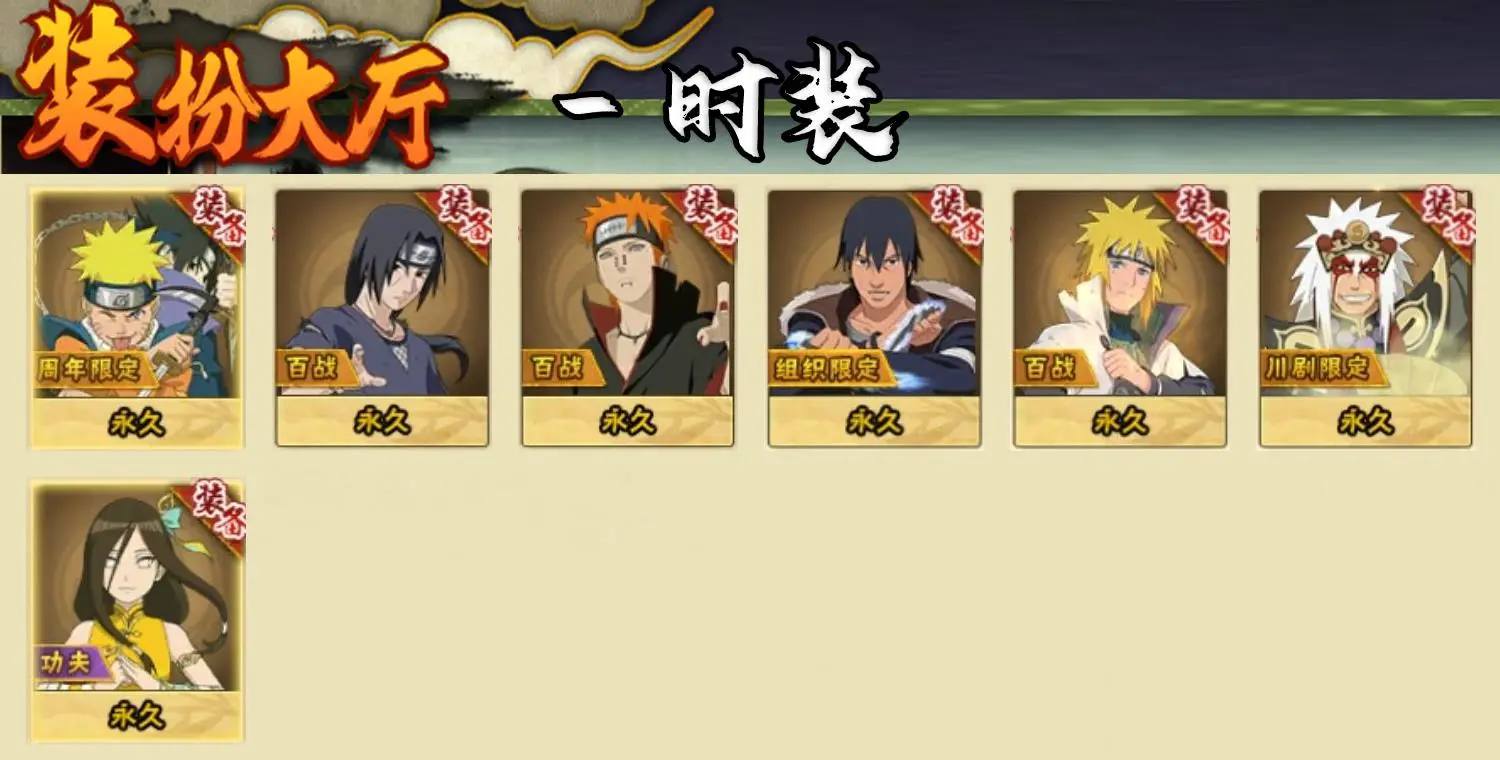Select the Minato 百战 costume portrait
The height and width of the screenshot is (760, 1500).
point(1120,294)
